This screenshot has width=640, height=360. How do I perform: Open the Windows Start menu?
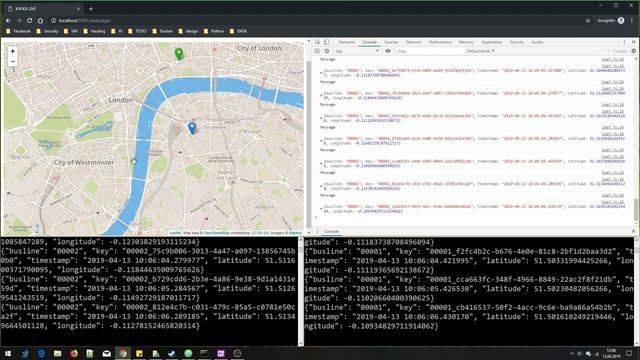tap(8, 353)
